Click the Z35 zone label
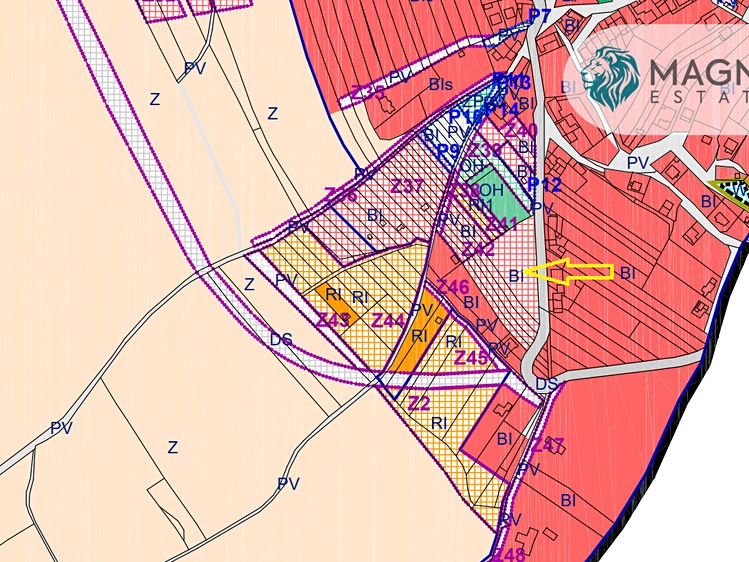 tap(368, 92)
